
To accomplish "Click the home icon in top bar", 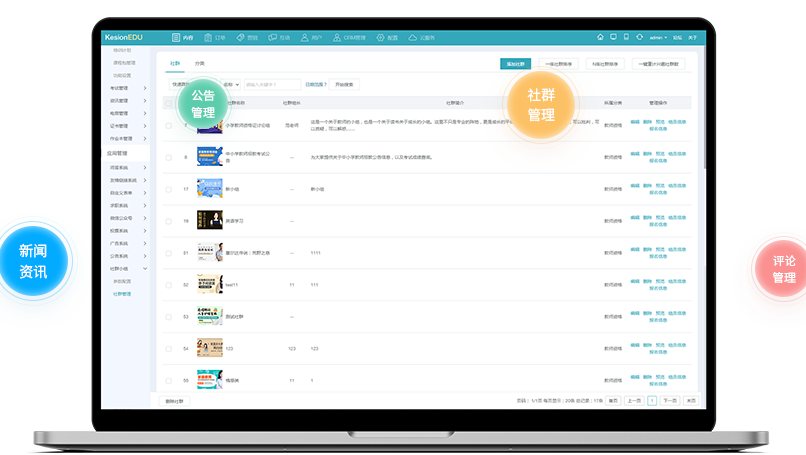I will coord(601,37).
